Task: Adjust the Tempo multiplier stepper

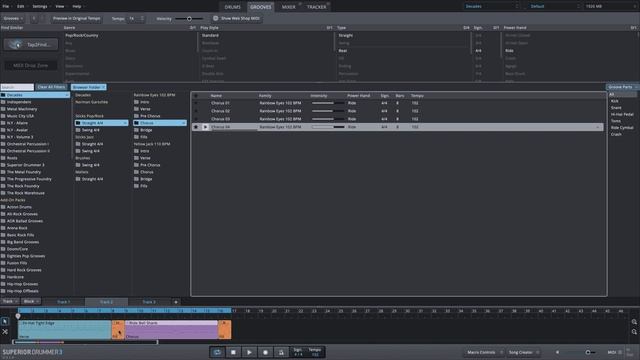Action: 142,18
